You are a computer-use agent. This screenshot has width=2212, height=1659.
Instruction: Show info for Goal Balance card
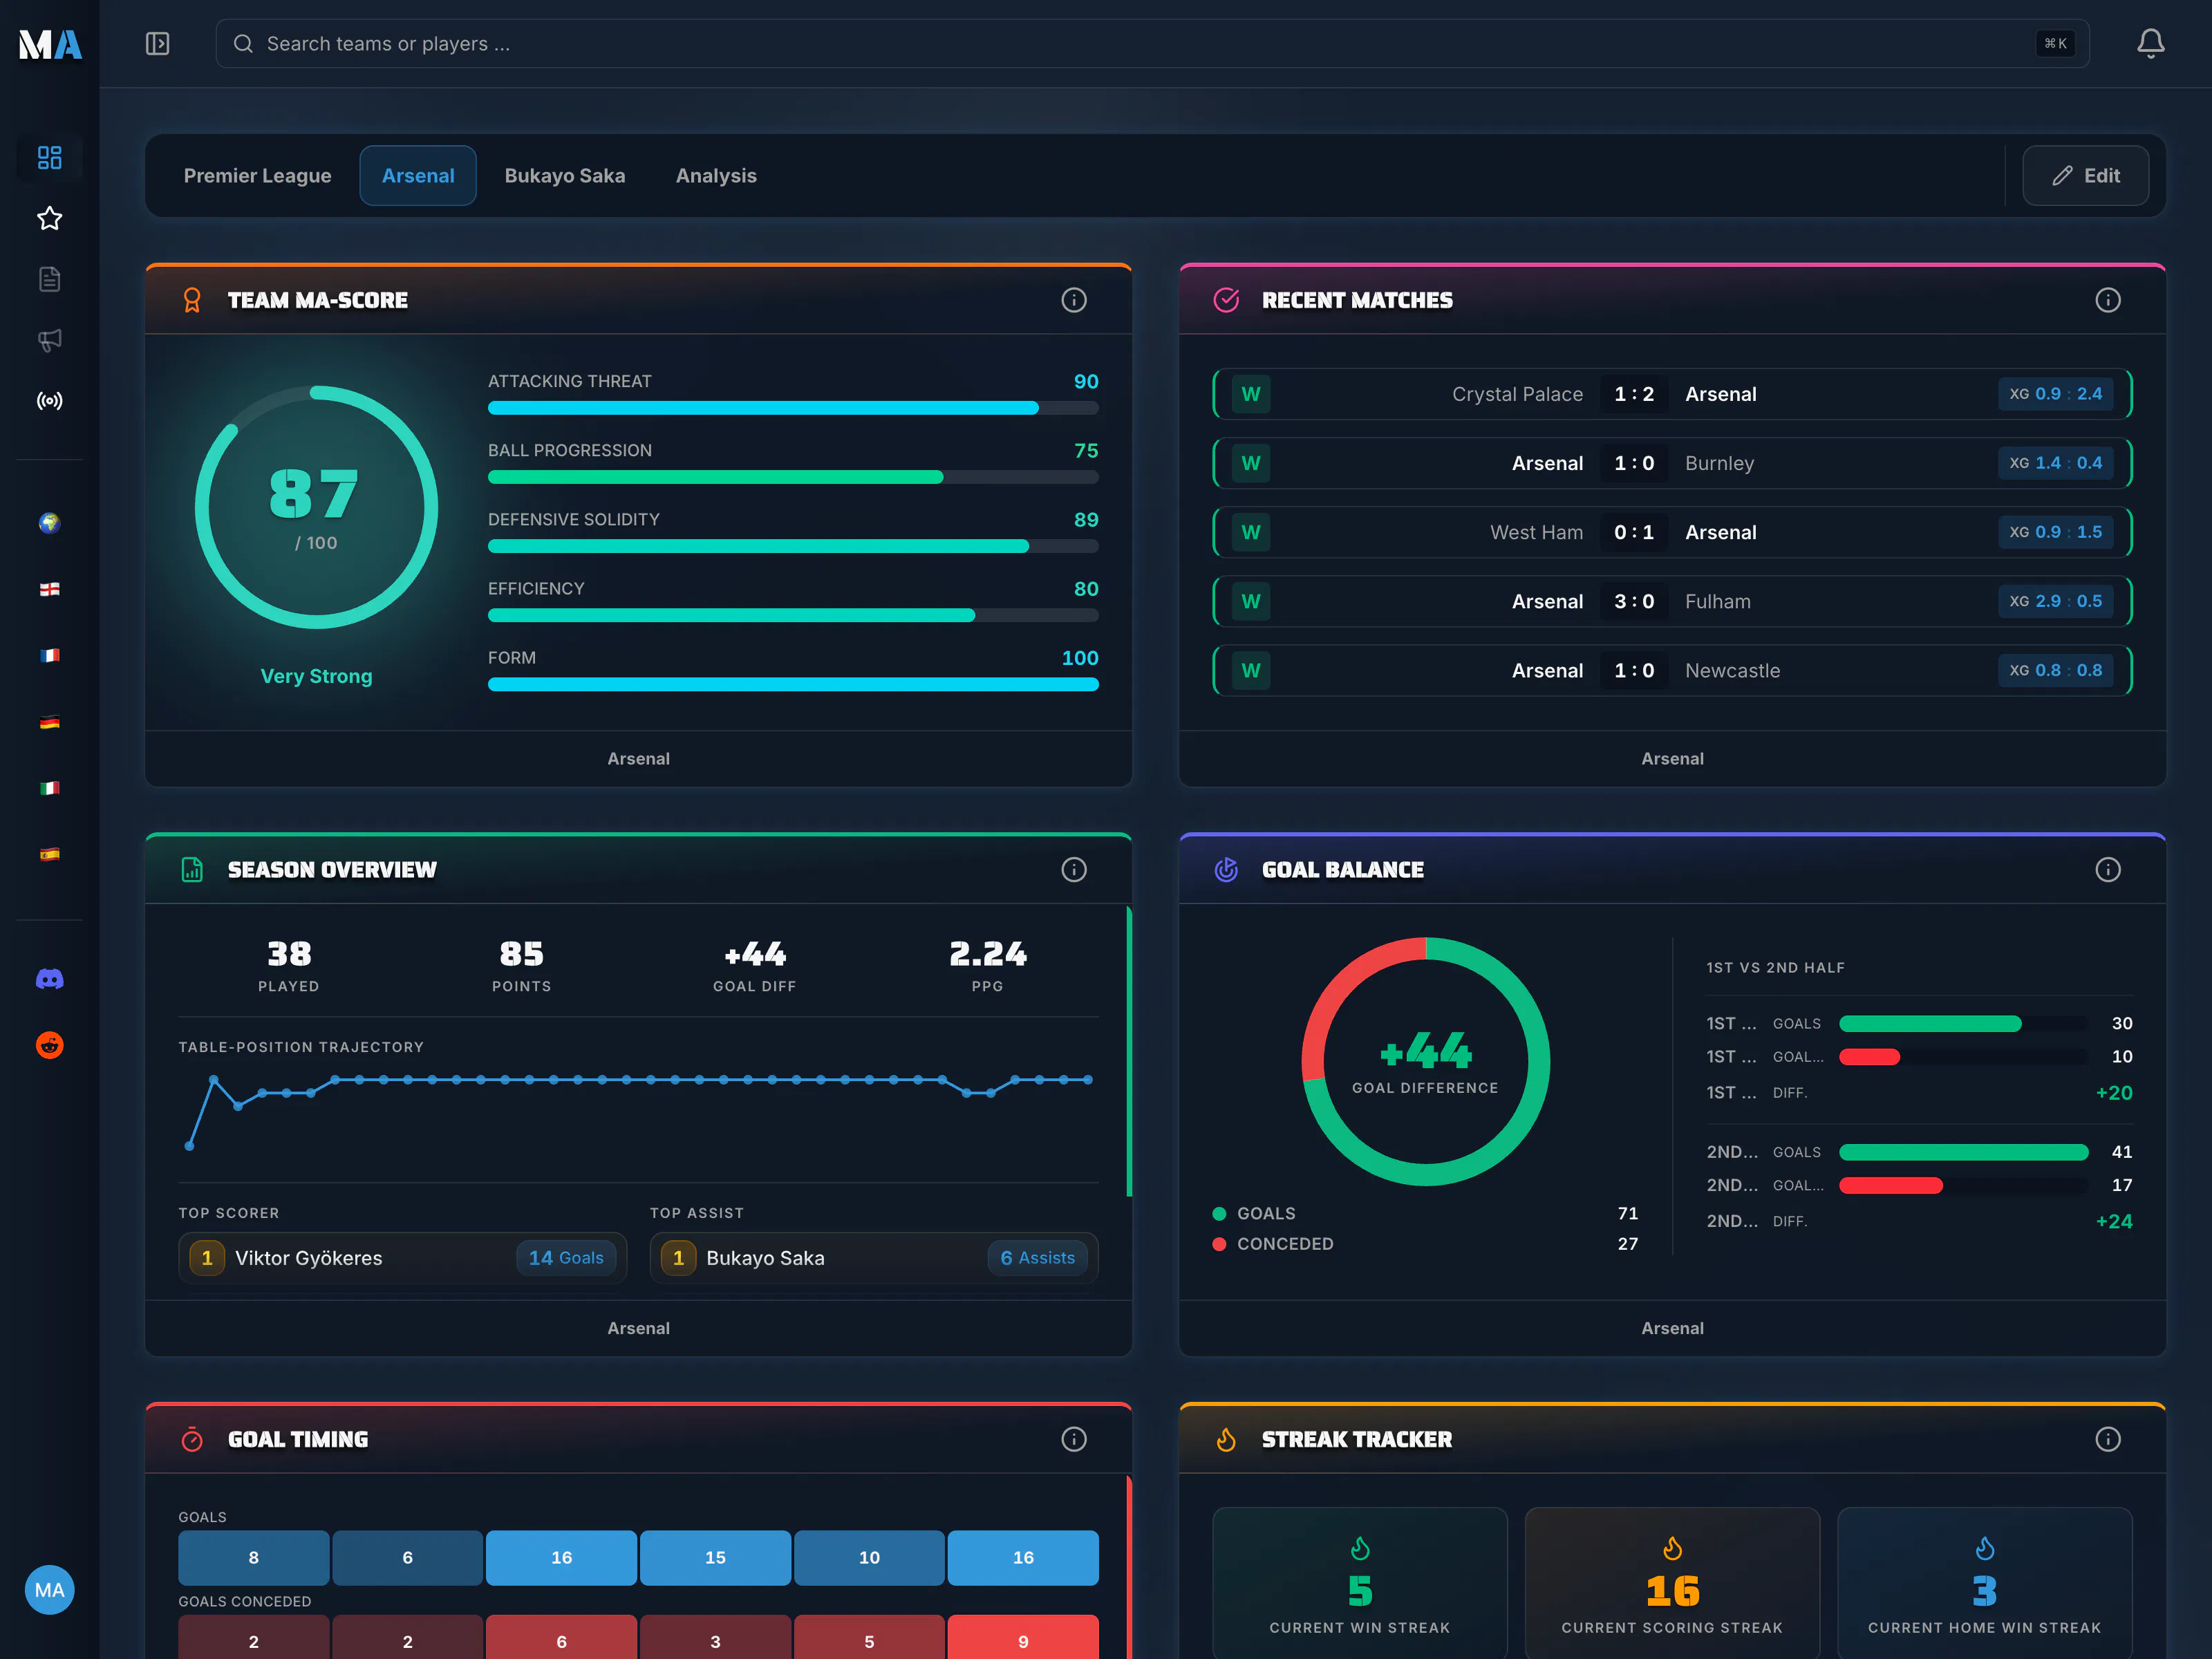[x=2108, y=870]
